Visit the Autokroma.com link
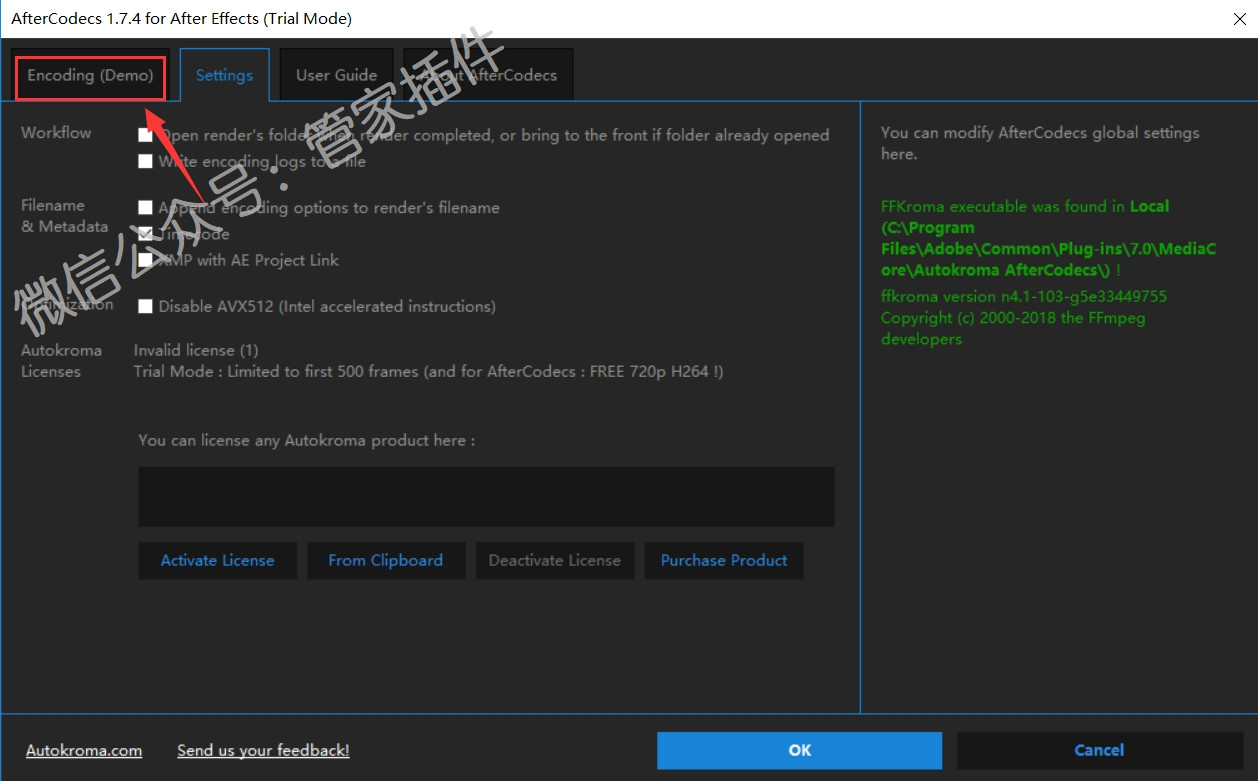Screen dimensions: 1258x781 click(84, 751)
